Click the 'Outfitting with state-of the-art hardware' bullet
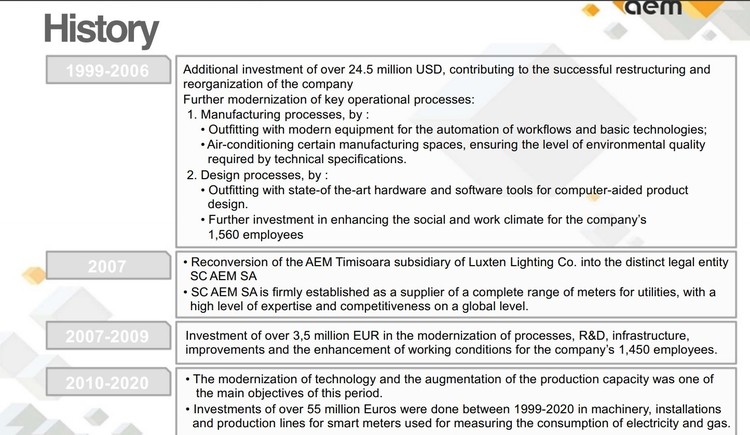The height and width of the screenshot is (435, 750). tap(445, 197)
